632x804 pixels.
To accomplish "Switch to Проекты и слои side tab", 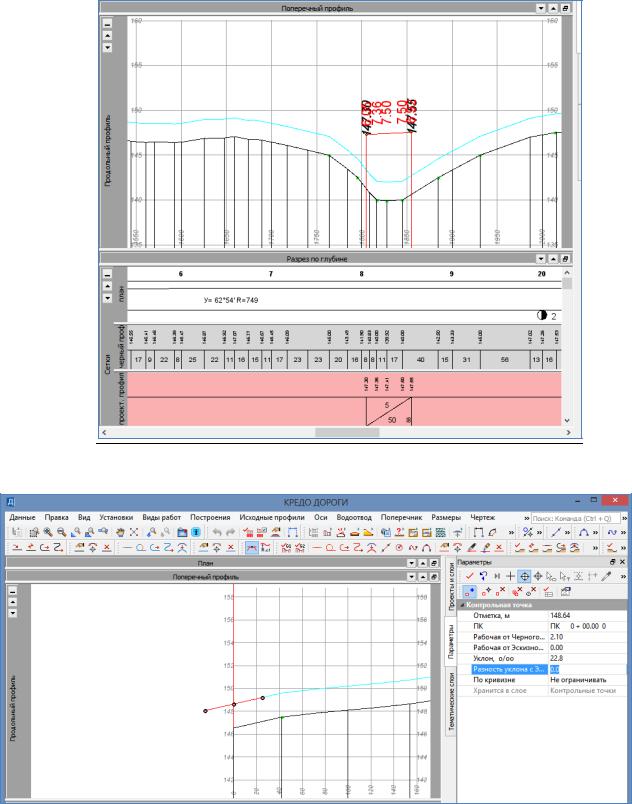I will tap(451, 586).
